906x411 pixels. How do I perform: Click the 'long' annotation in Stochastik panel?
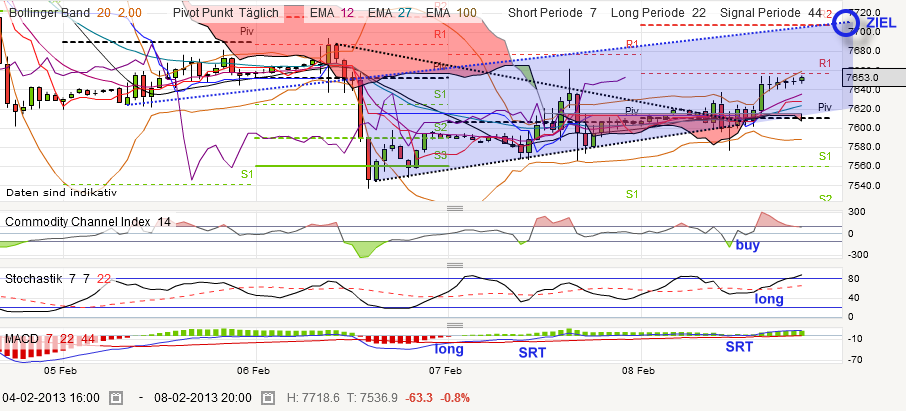(x=769, y=299)
